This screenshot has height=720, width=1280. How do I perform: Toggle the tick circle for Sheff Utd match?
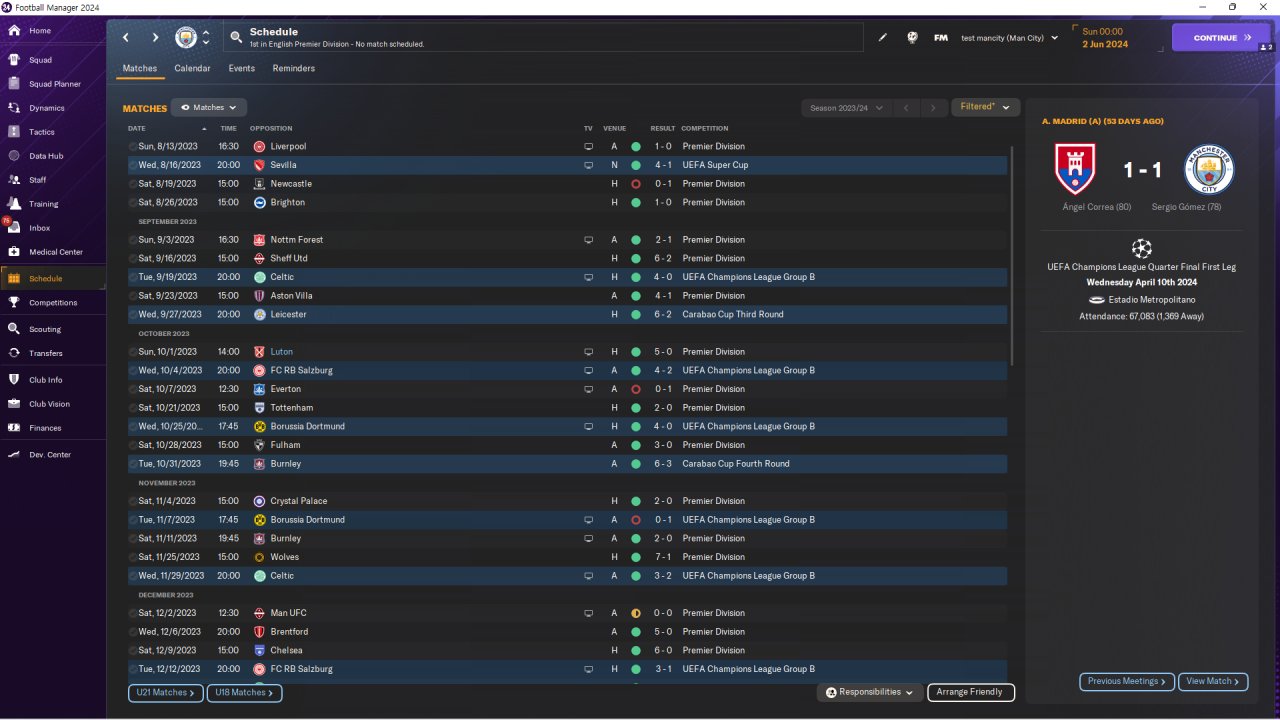[x=133, y=259]
